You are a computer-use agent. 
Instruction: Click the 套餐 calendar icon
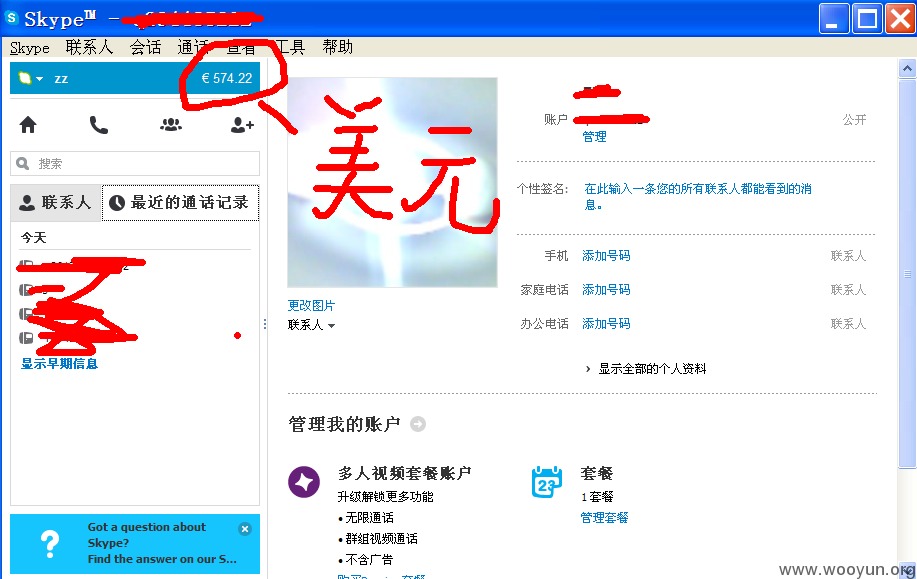click(x=547, y=482)
